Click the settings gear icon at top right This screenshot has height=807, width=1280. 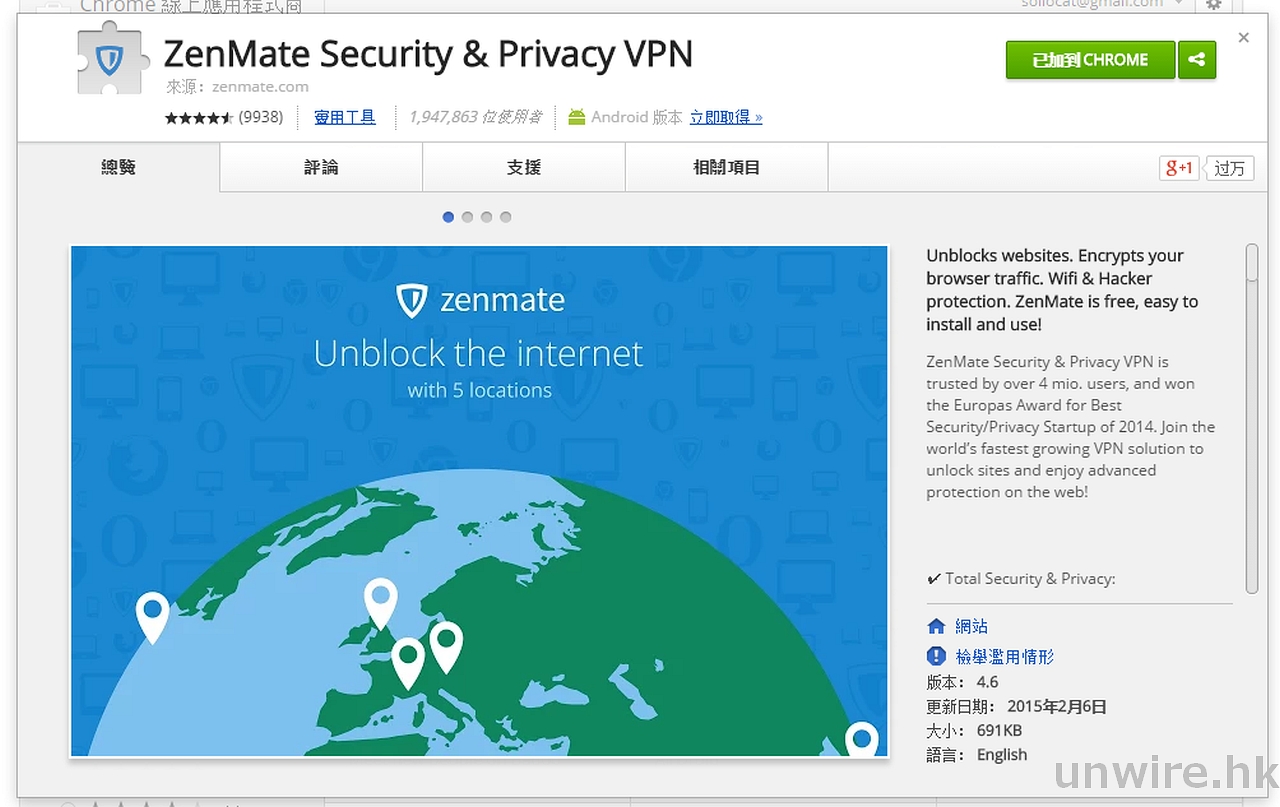1213,5
